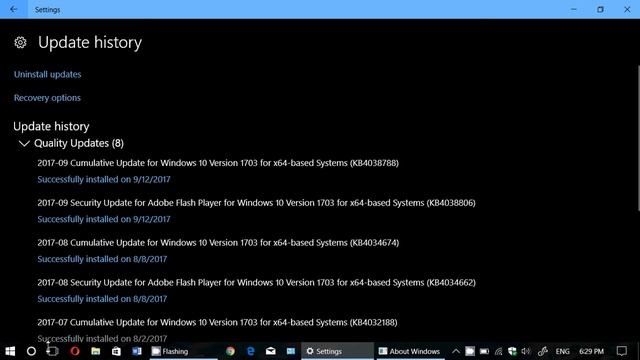Switch ENG input language indicator
Image resolution: width=640 pixels, height=360 pixels.
(x=562, y=351)
